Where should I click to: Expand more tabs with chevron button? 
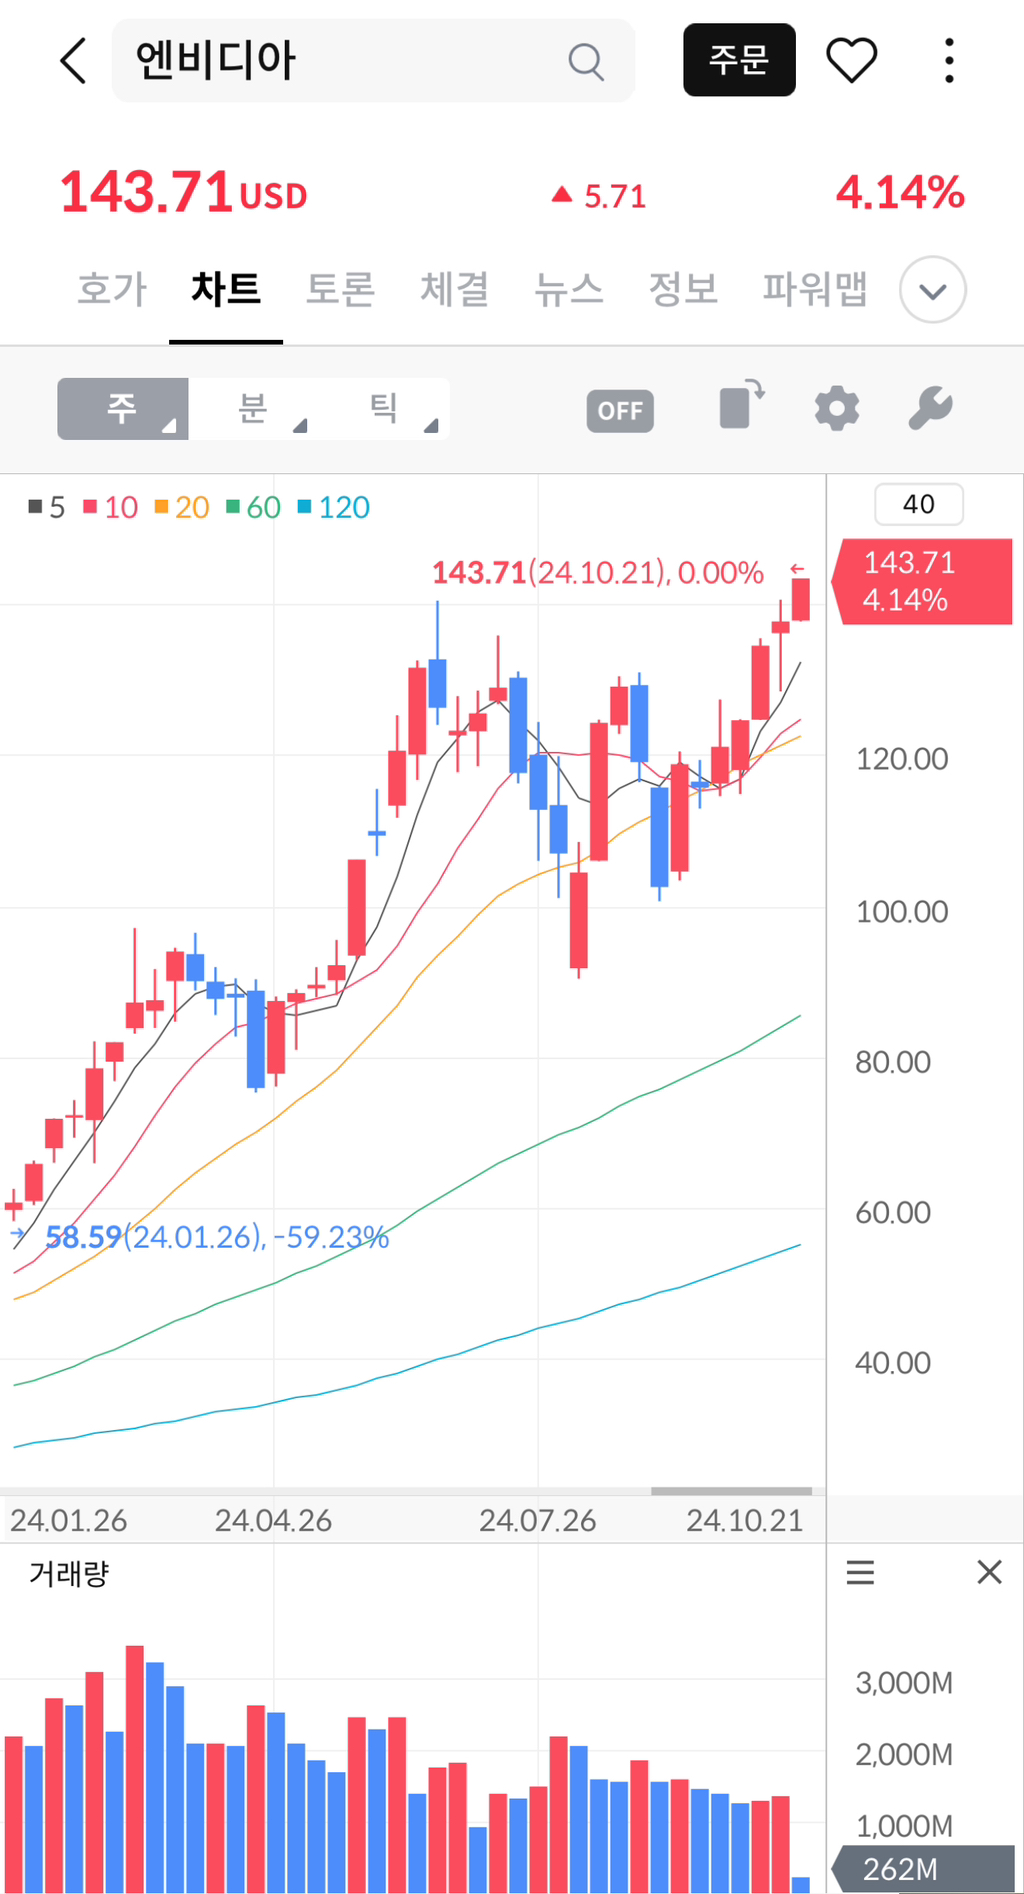click(932, 290)
